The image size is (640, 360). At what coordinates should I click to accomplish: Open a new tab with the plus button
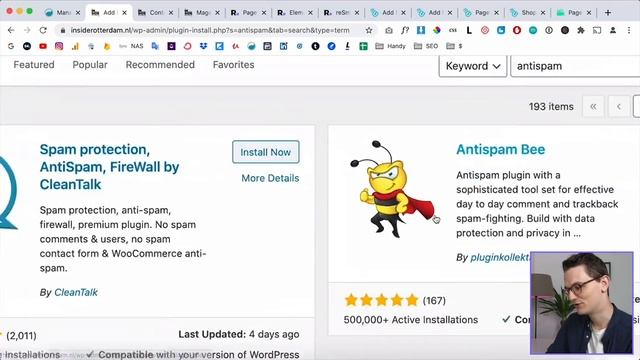608,13
